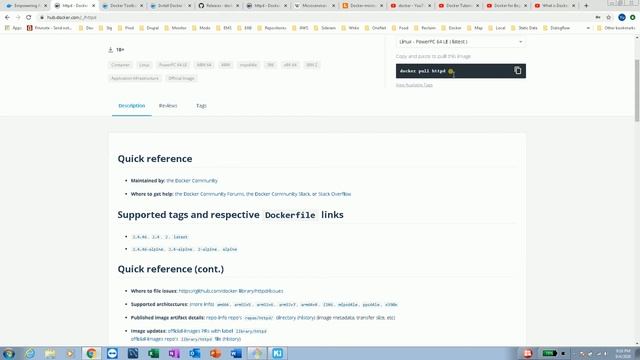Open the Apps shortcut in the bookmarks bar
640x360 pixels.
pos(13,28)
